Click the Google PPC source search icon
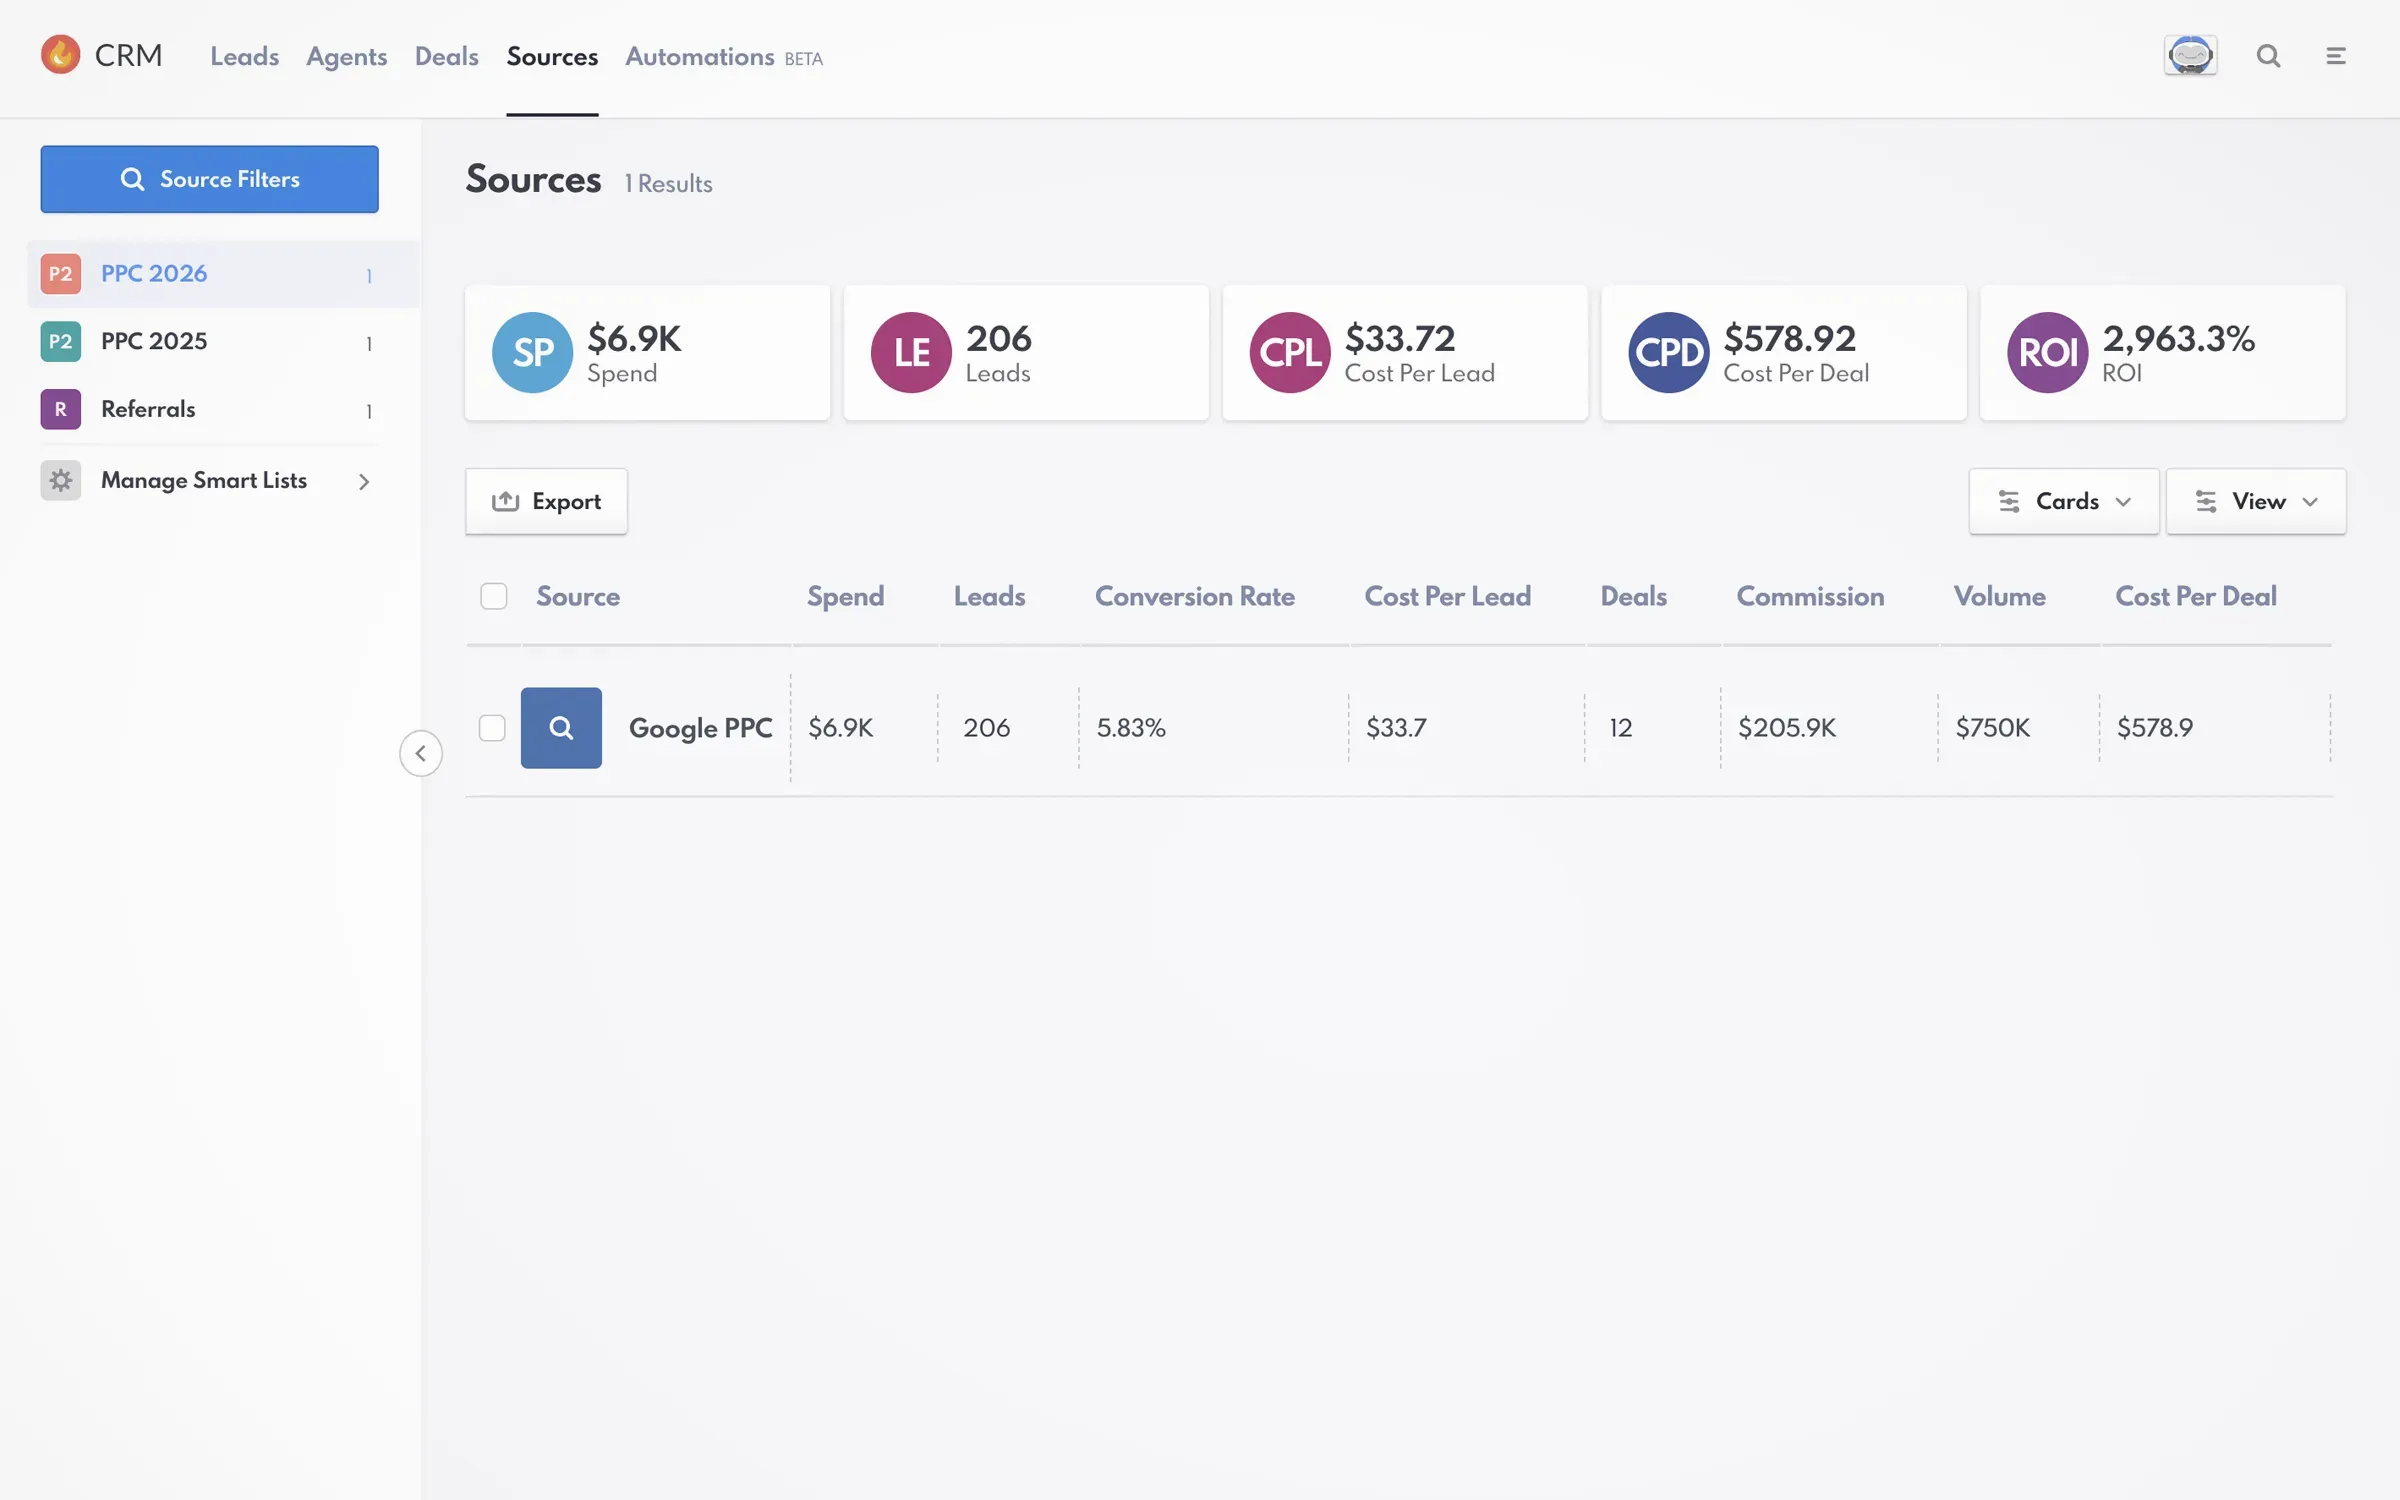 [561, 727]
